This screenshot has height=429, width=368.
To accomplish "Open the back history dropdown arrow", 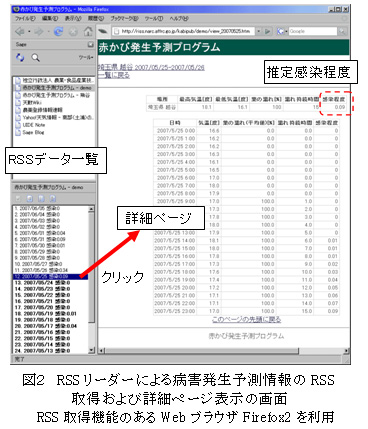I will point(29,32).
